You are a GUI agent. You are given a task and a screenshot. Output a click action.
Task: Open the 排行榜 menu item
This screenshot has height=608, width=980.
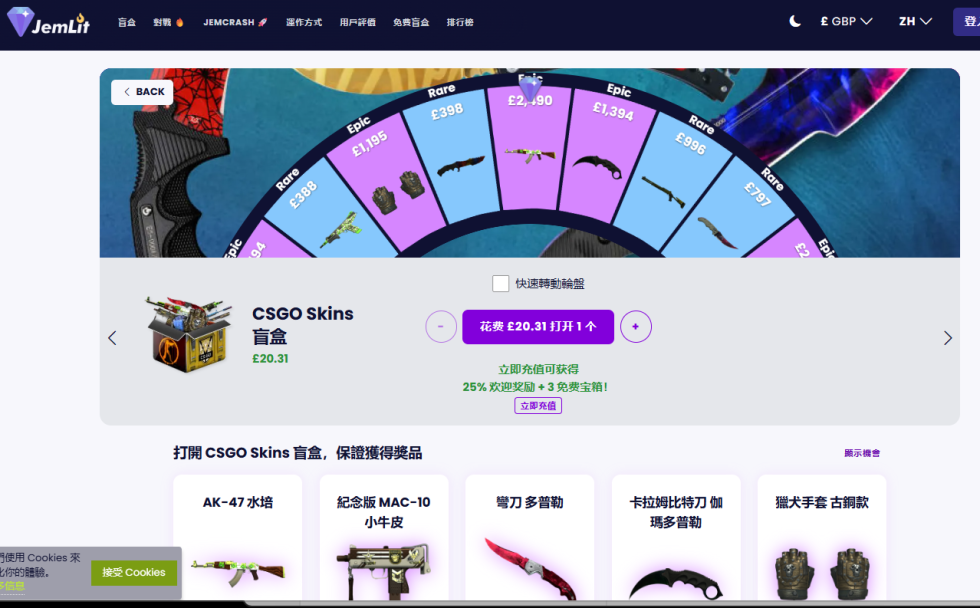click(460, 22)
